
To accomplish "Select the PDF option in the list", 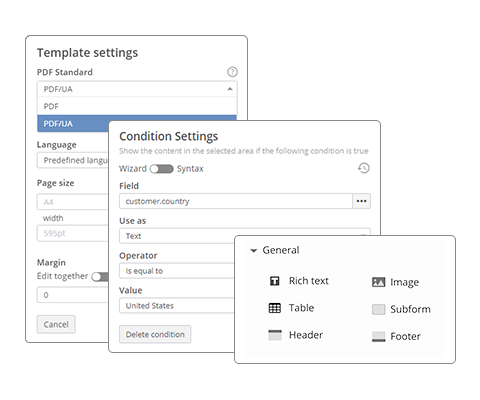I will [137, 106].
